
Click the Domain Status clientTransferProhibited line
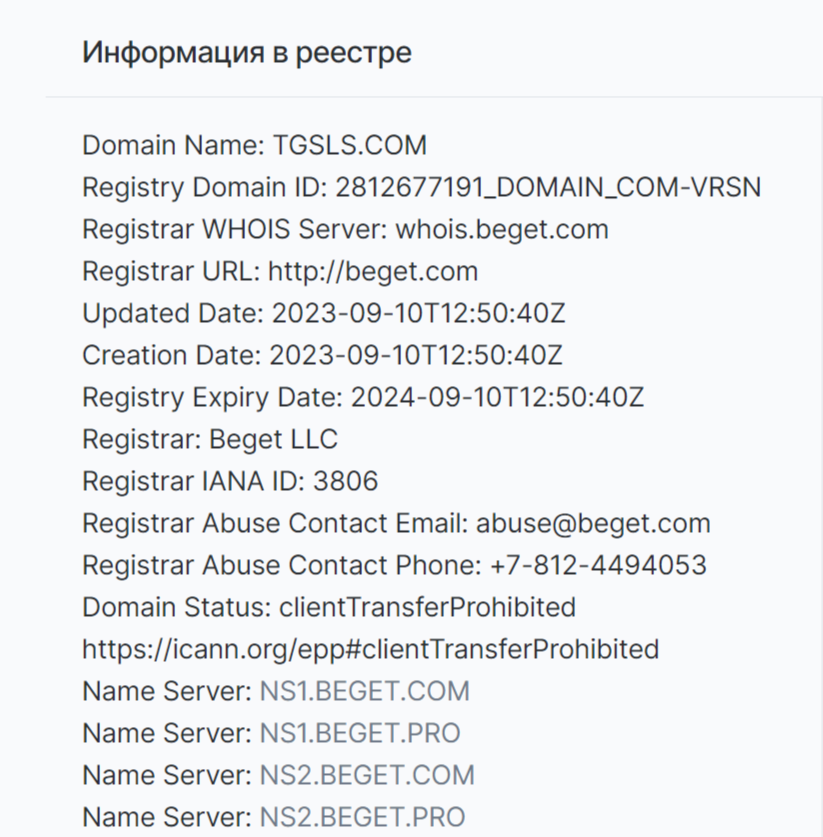pos(329,607)
